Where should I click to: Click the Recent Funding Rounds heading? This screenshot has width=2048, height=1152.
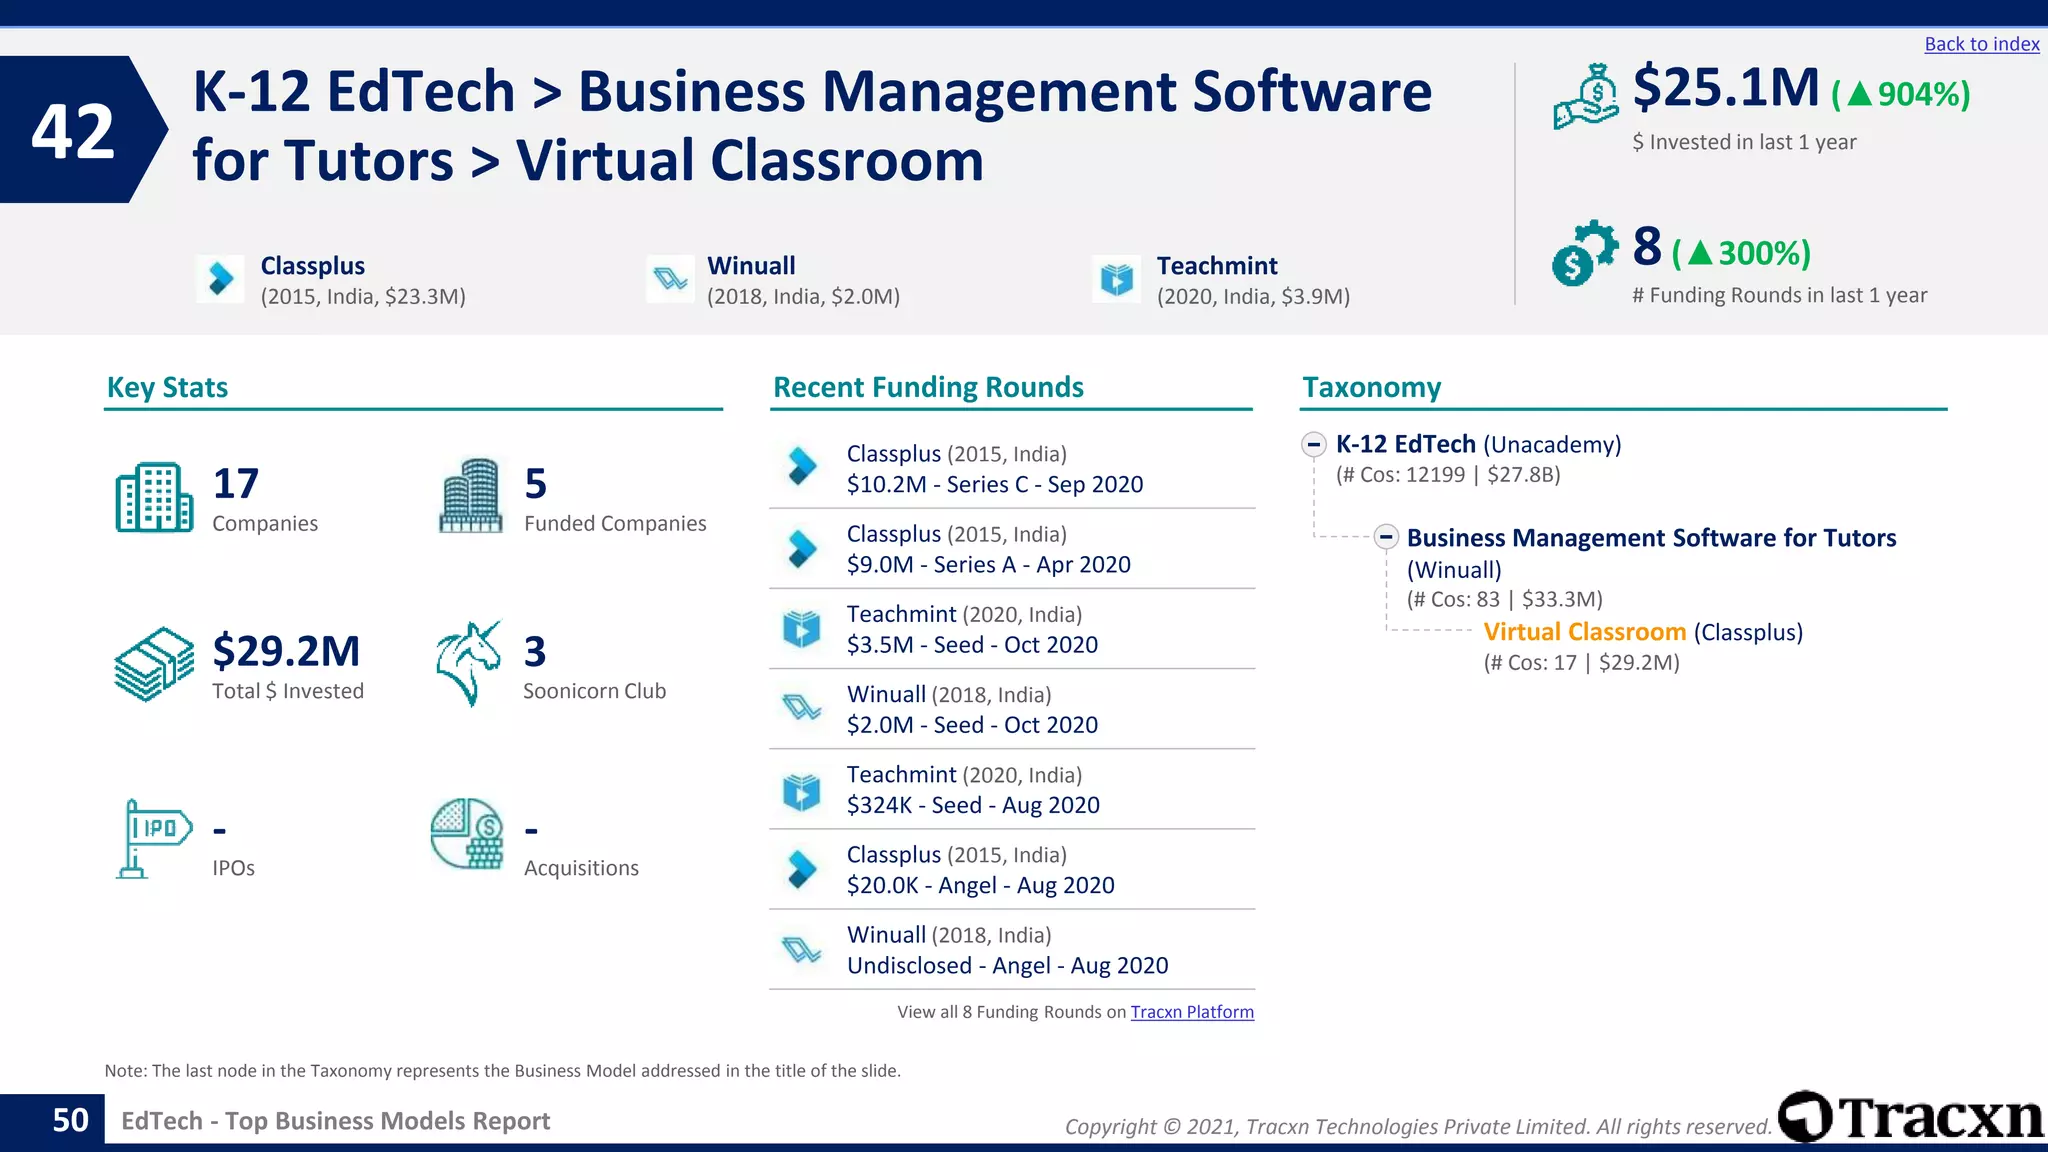(x=928, y=387)
